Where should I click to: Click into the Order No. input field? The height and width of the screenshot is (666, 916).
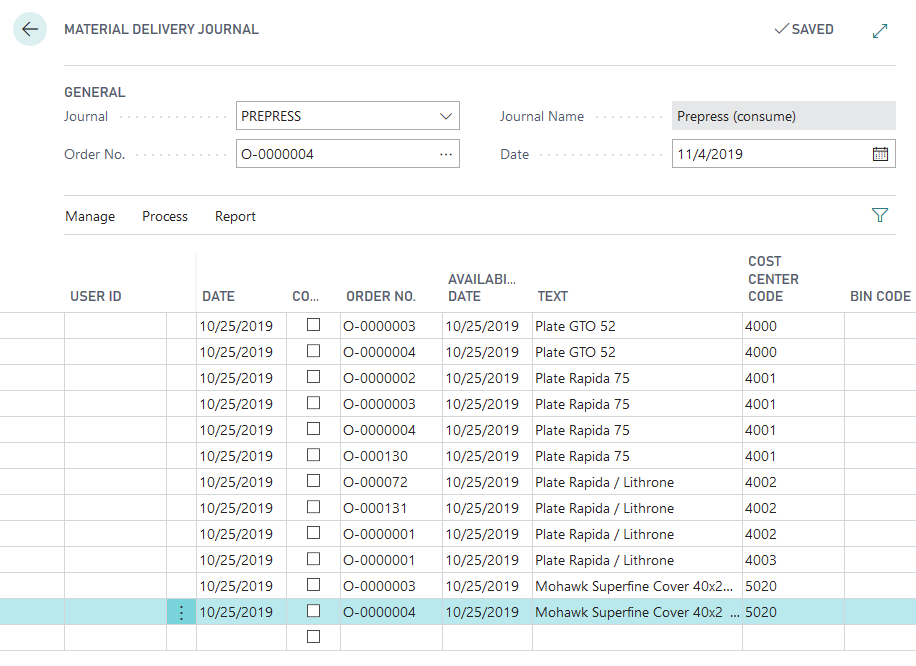[x=335, y=154]
